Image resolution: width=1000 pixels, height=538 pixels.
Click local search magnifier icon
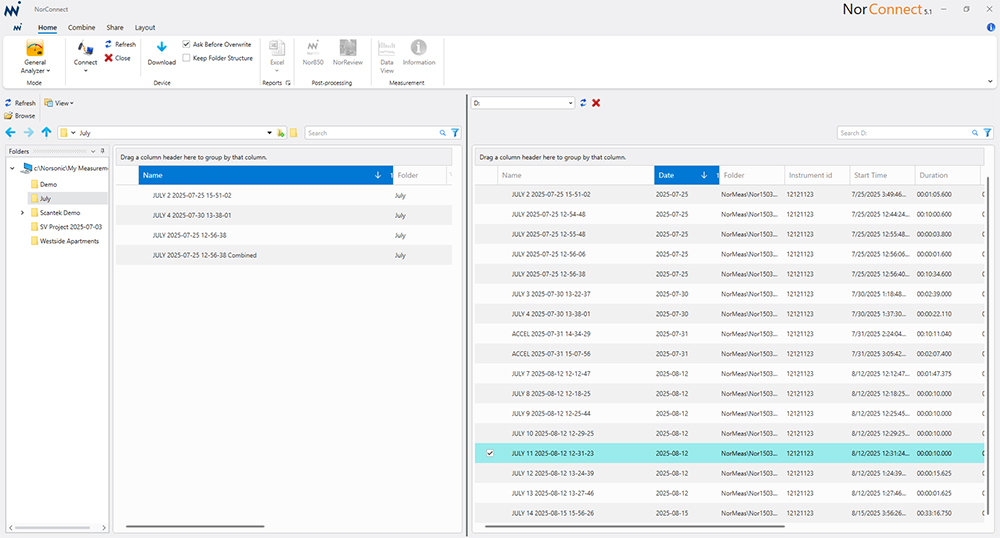443,133
